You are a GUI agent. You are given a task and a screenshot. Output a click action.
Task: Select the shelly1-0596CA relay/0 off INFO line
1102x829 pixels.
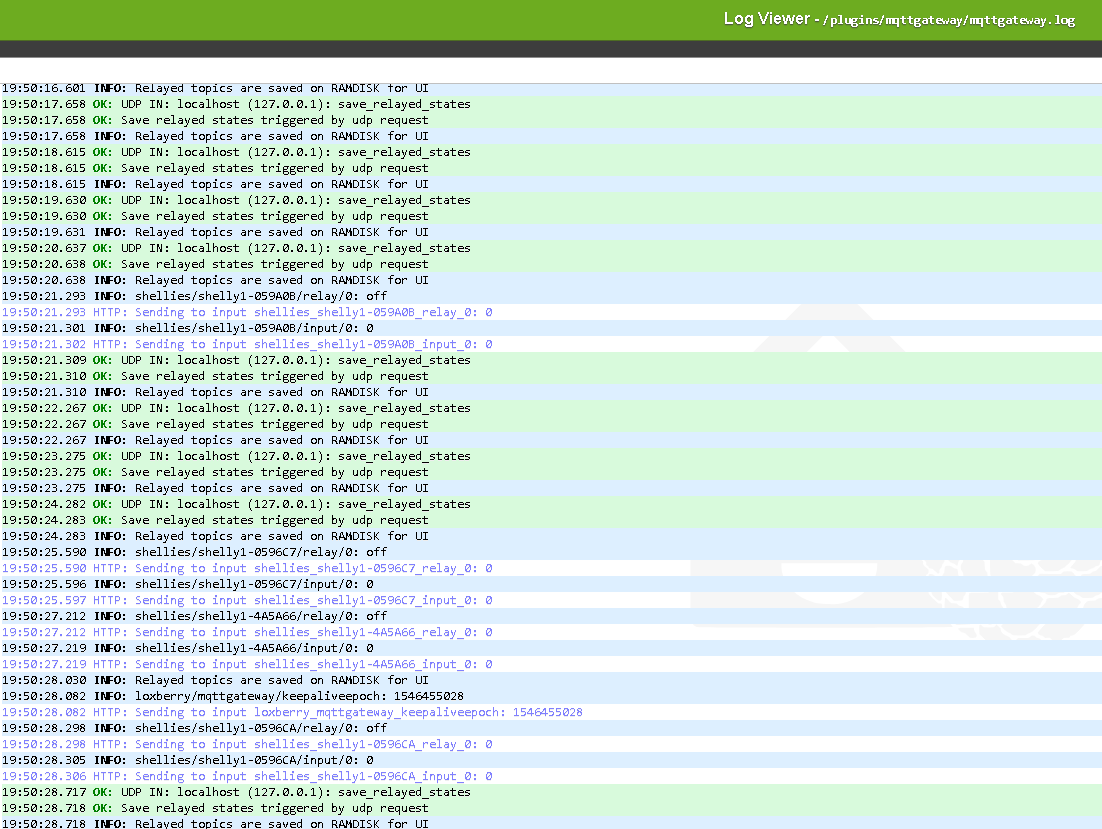coord(240,728)
